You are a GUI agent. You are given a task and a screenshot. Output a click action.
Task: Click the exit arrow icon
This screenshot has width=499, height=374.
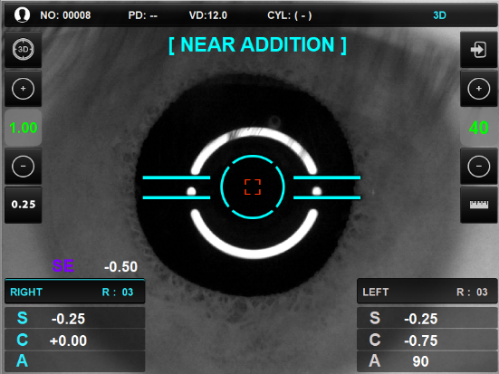click(x=479, y=50)
